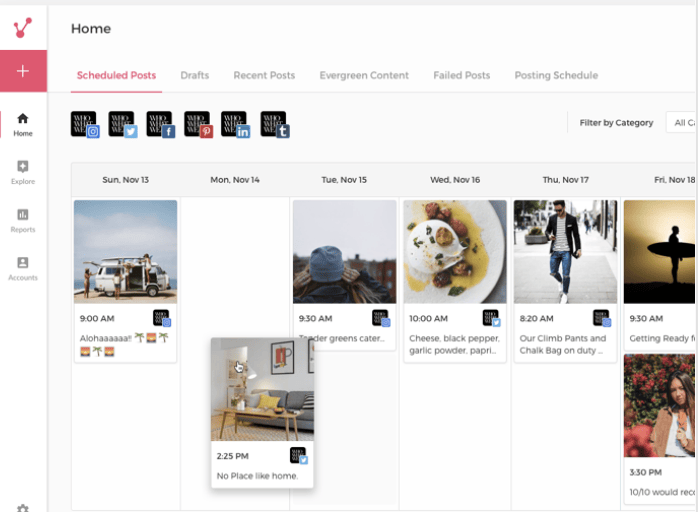
Task: Open settings via the gear icon
Action: (23, 508)
